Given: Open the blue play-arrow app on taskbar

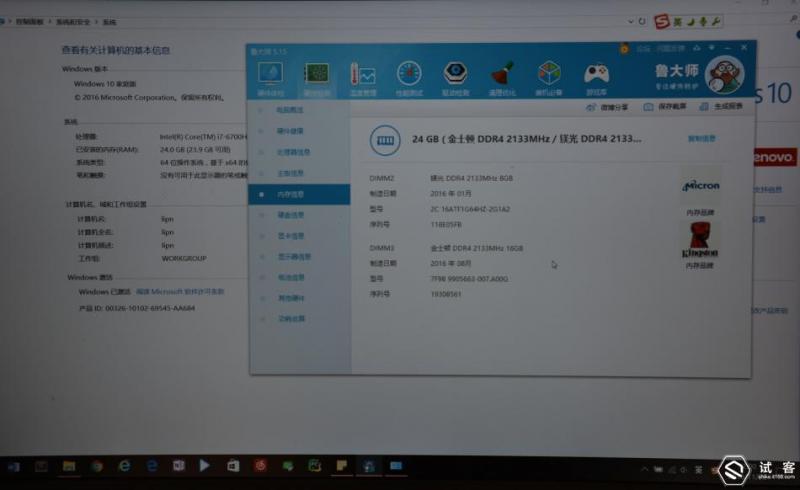Looking at the screenshot, I should click(205, 466).
